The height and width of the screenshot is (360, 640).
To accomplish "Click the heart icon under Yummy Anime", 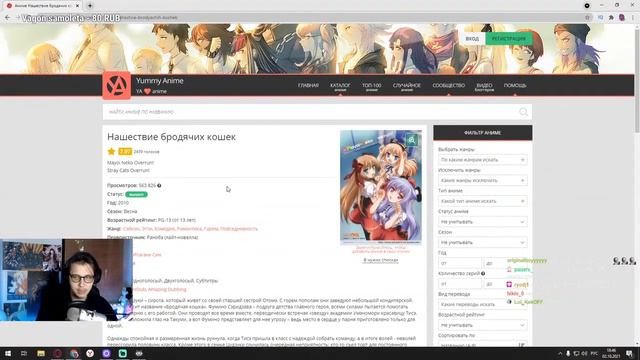I will [147, 91].
